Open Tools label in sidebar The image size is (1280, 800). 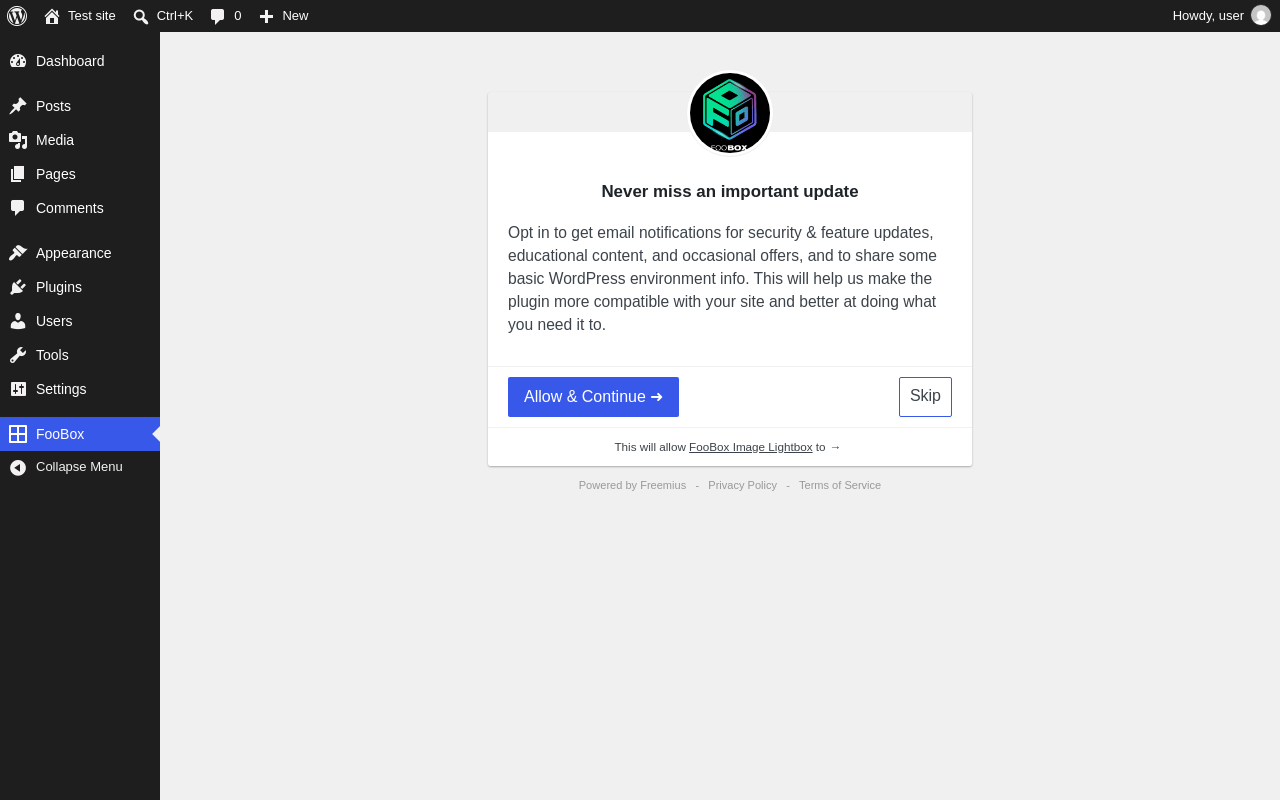click(52, 355)
